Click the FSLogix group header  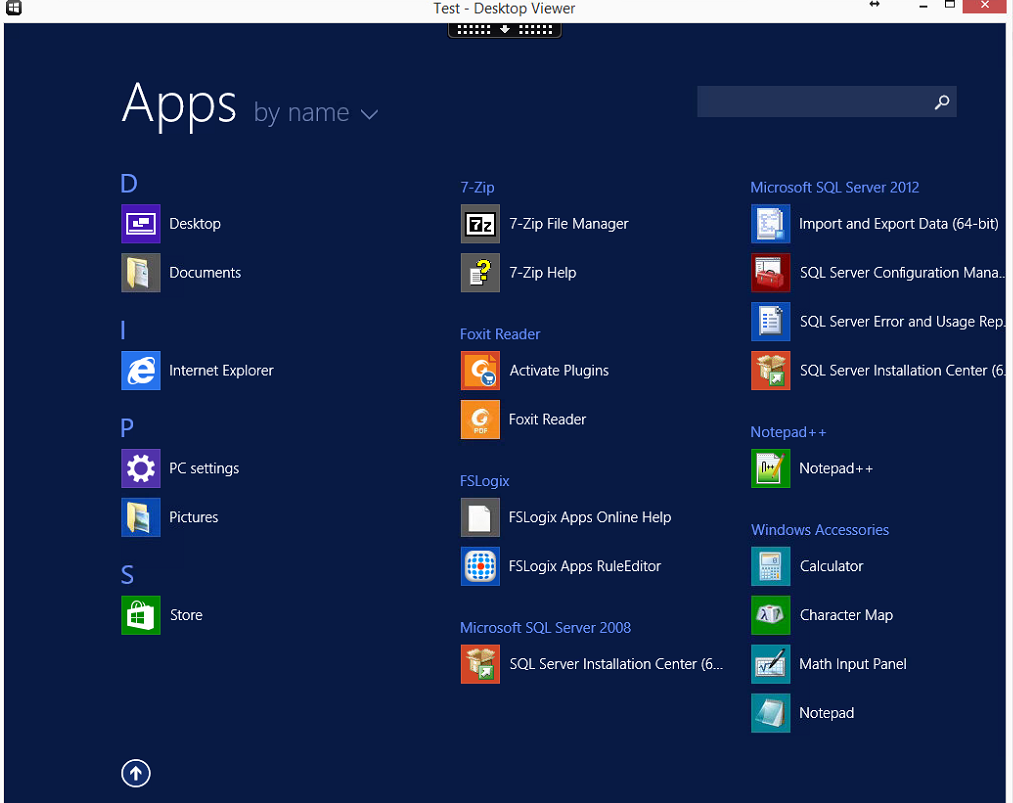(x=485, y=481)
